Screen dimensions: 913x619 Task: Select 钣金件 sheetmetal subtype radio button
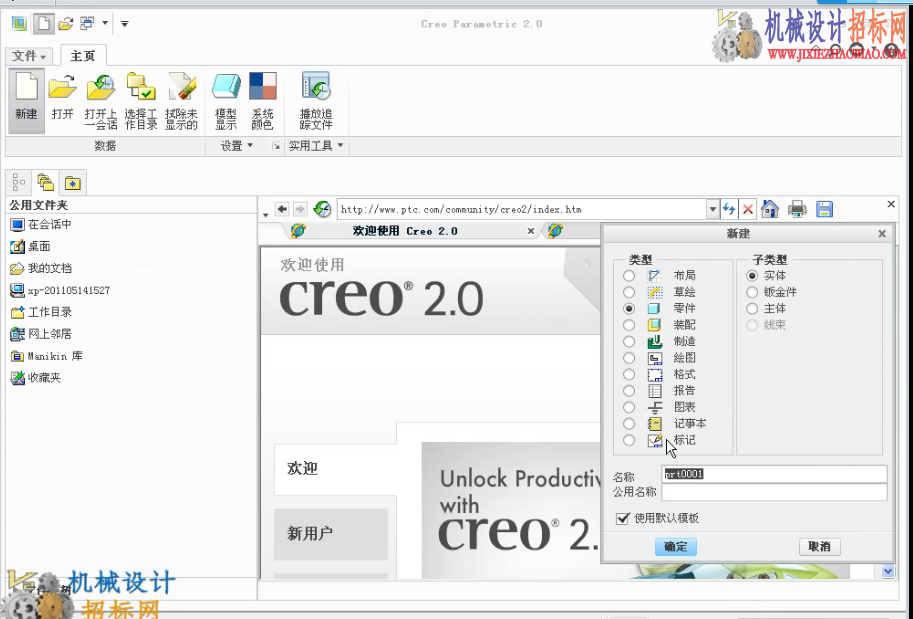[x=752, y=292]
